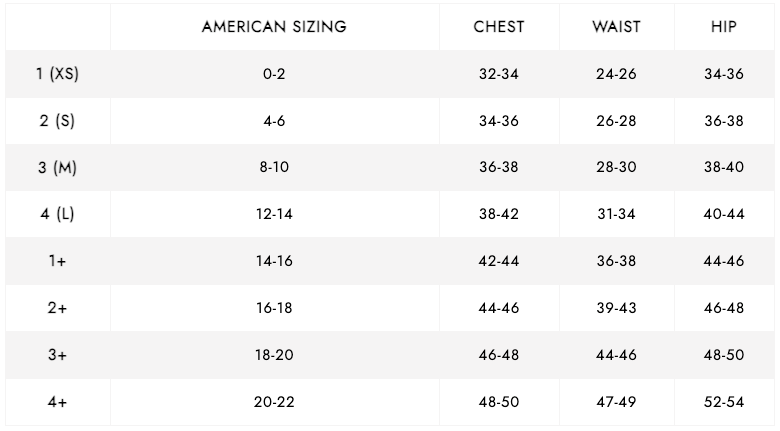
Task: Click the 0-2 American sizing cell
Action: (274, 74)
